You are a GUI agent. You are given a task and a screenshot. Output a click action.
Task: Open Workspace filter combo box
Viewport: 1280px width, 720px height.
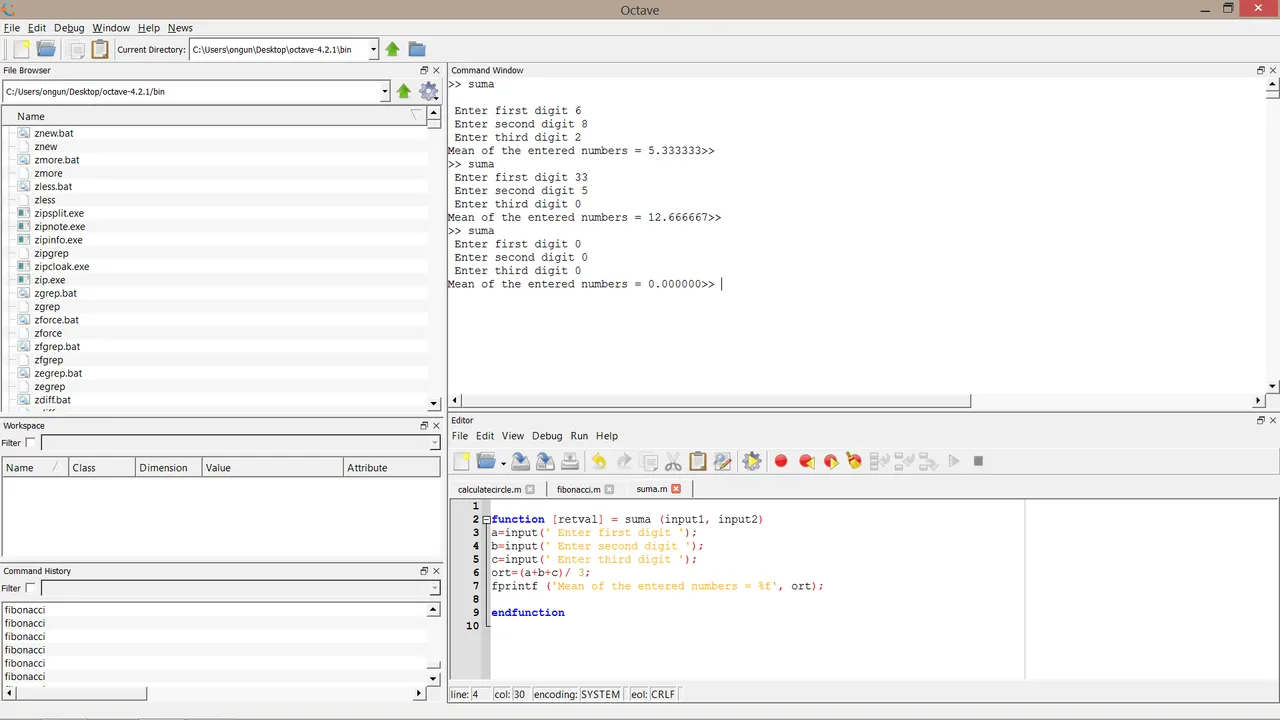[240, 443]
